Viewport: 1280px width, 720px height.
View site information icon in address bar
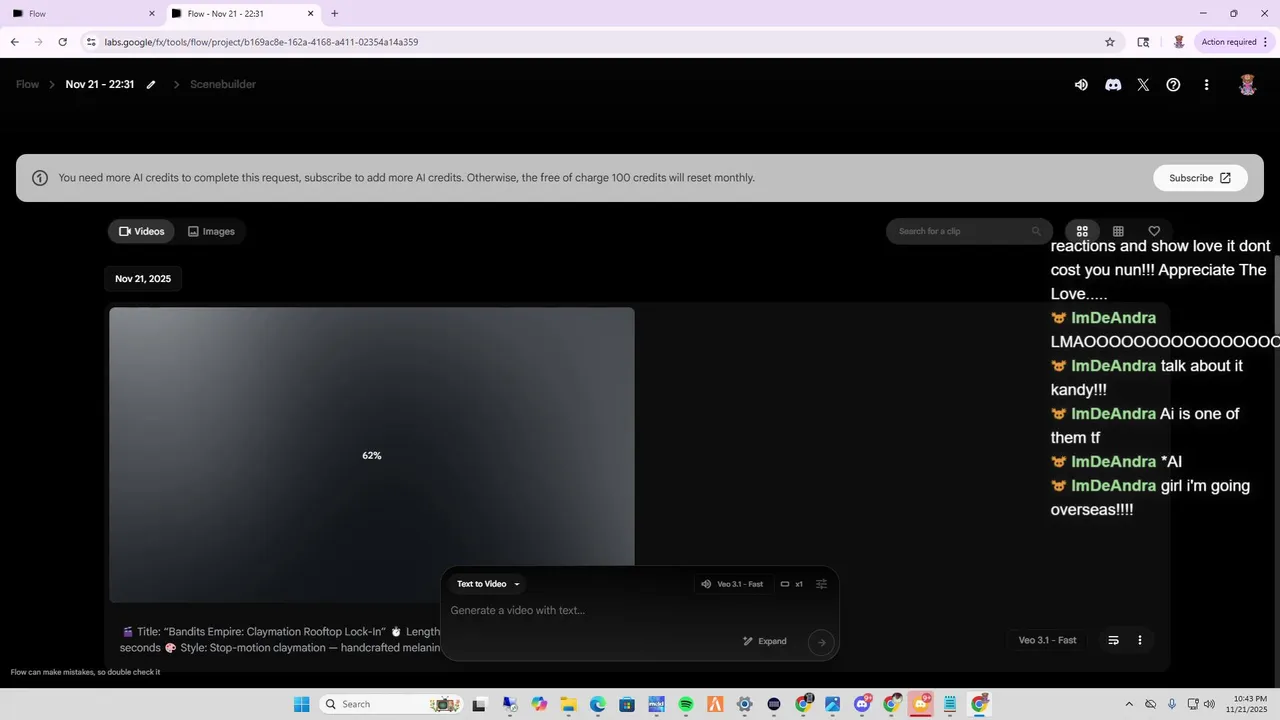[x=91, y=42]
